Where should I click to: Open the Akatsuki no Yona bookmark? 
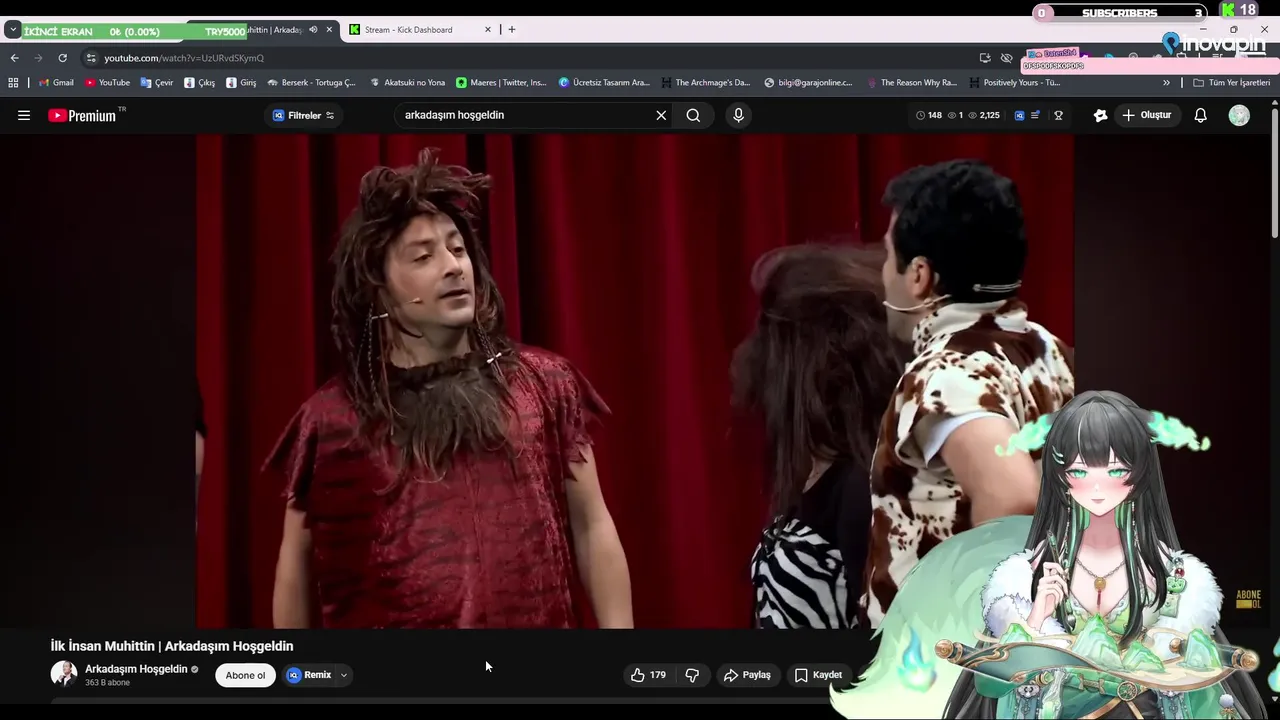click(407, 83)
